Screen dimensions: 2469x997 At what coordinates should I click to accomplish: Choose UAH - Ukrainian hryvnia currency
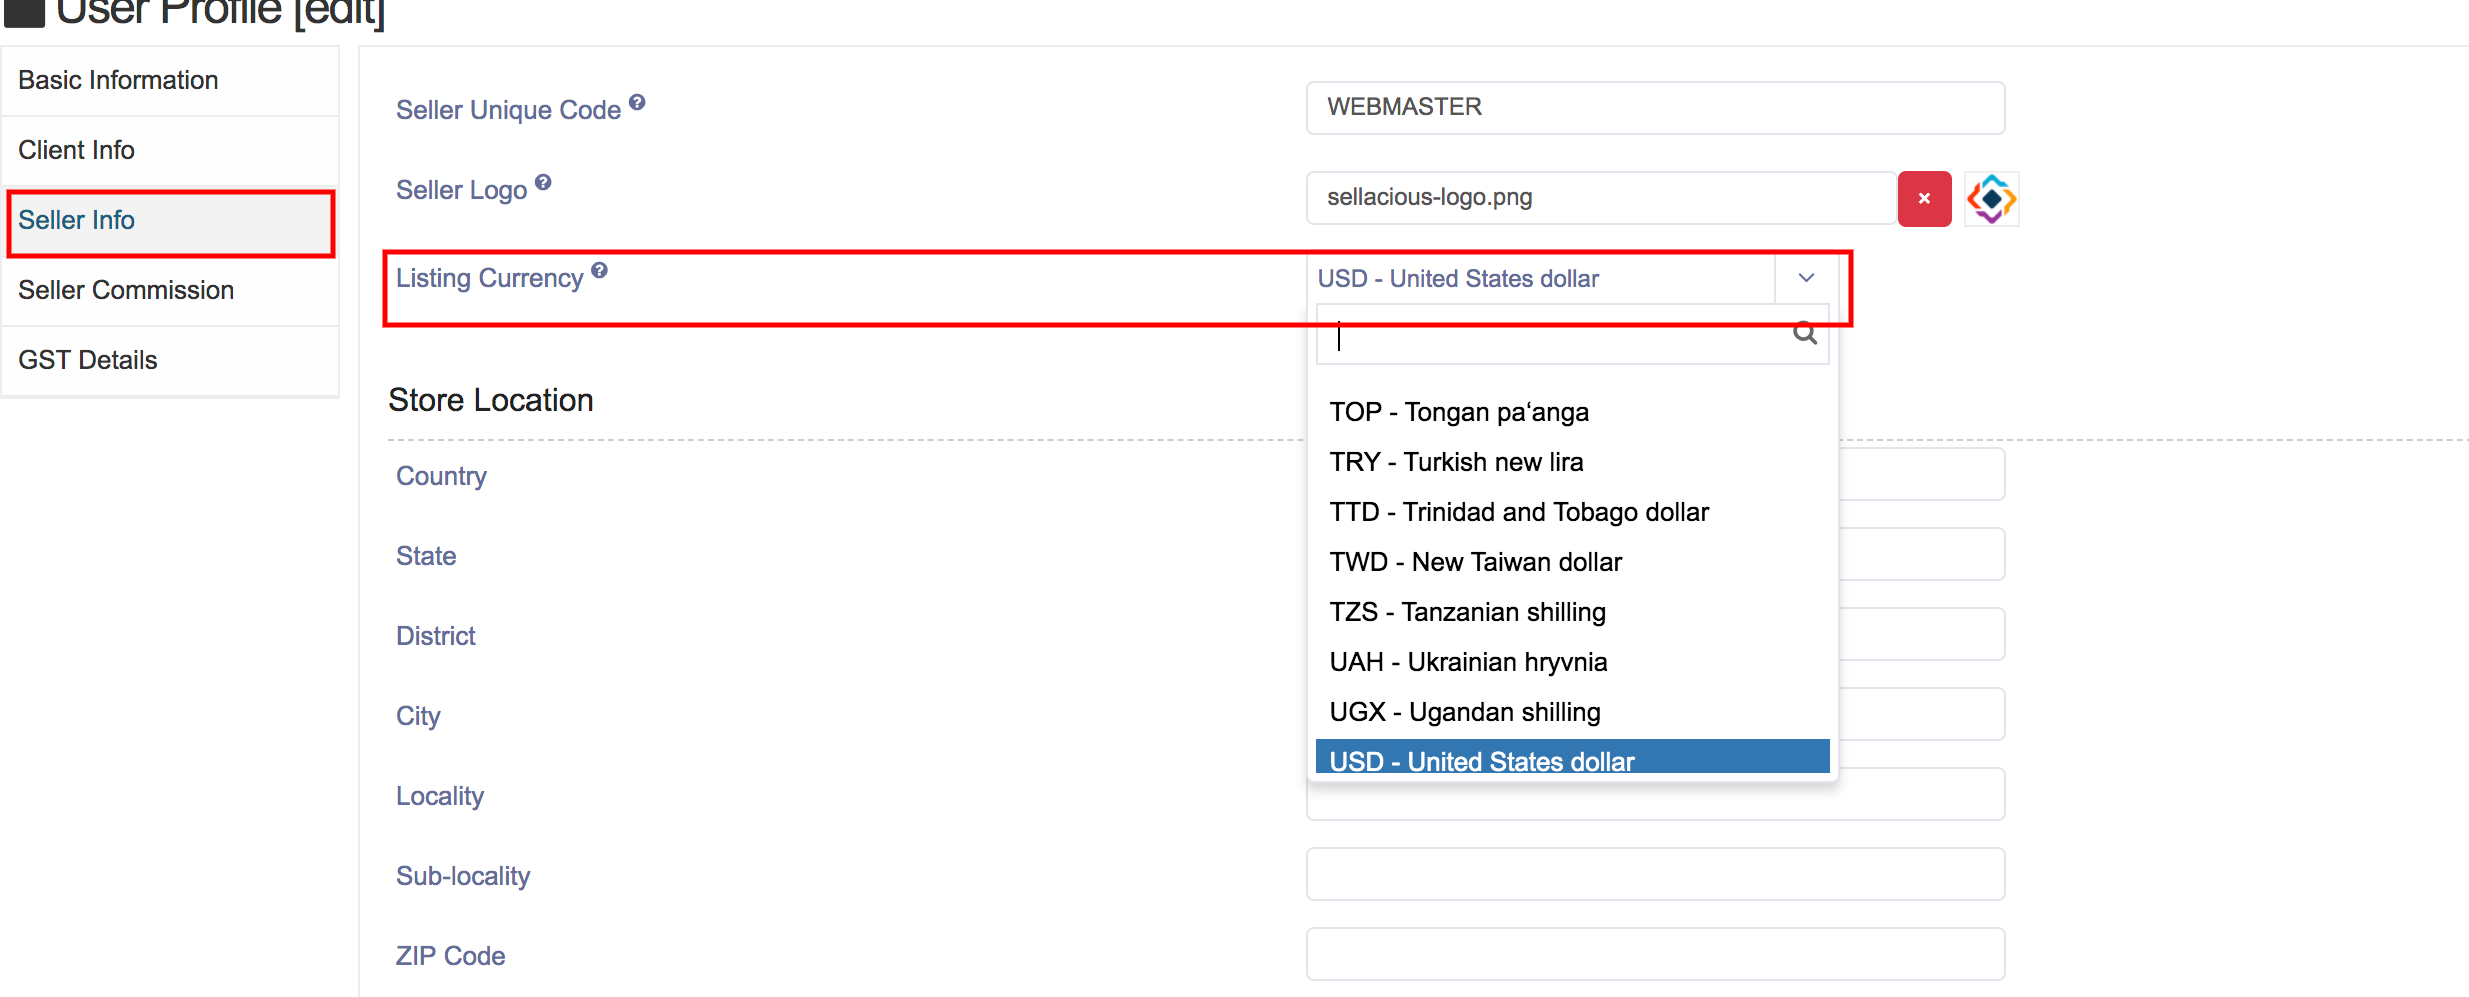(x=1468, y=662)
